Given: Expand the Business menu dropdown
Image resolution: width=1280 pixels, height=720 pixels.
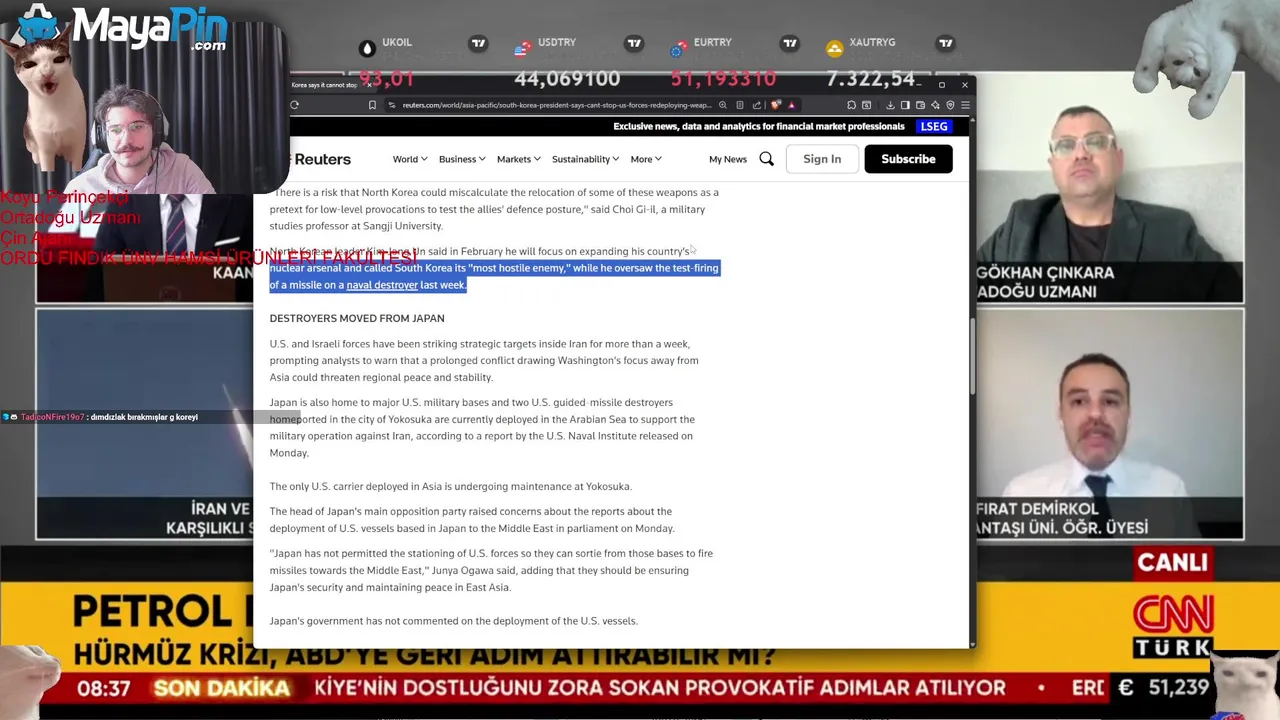Looking at the screenshot, I should 462,159.
